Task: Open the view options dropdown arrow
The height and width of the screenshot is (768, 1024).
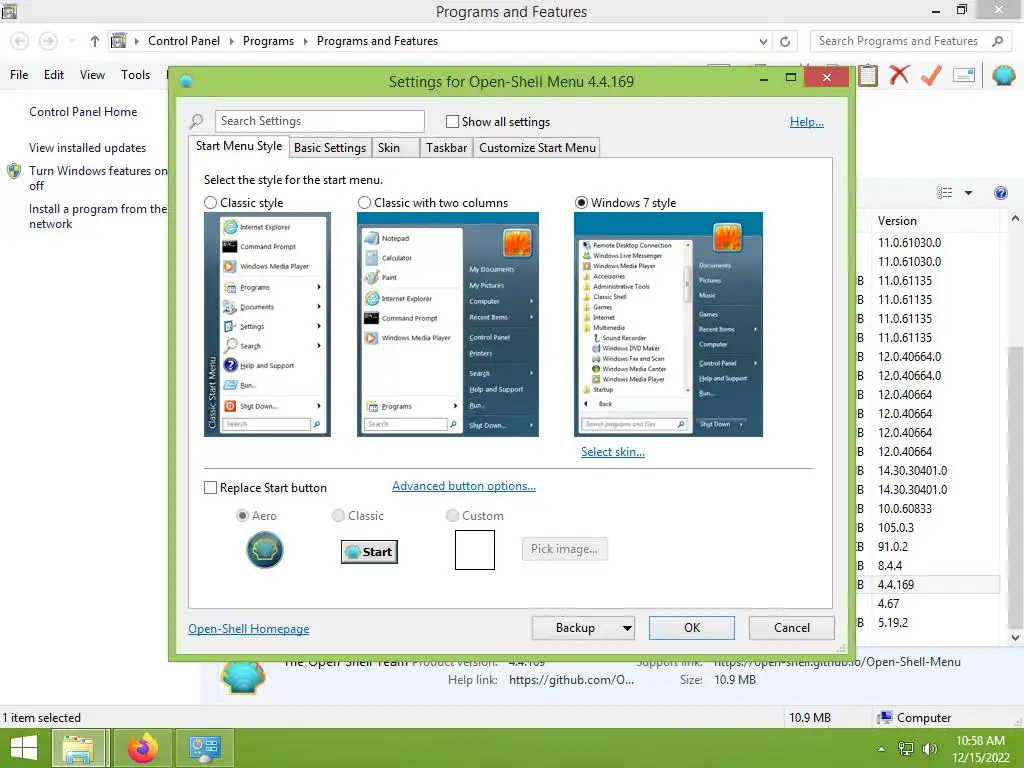Action: pos(968,193)
